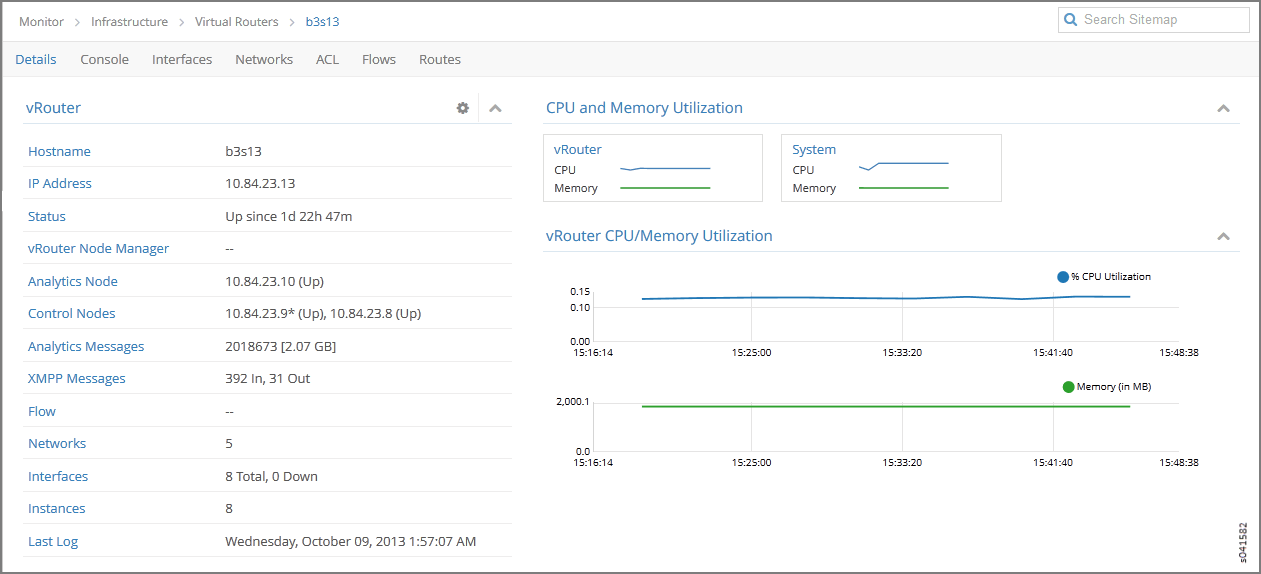Image resolution: width=1261 pixels, height=574 pixels.
Task: Open the Interfaces tab
Action: pos(182,60)
